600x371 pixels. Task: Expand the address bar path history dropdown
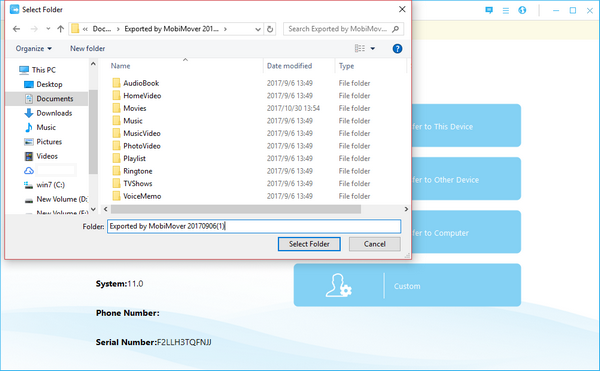coord(258,29)
